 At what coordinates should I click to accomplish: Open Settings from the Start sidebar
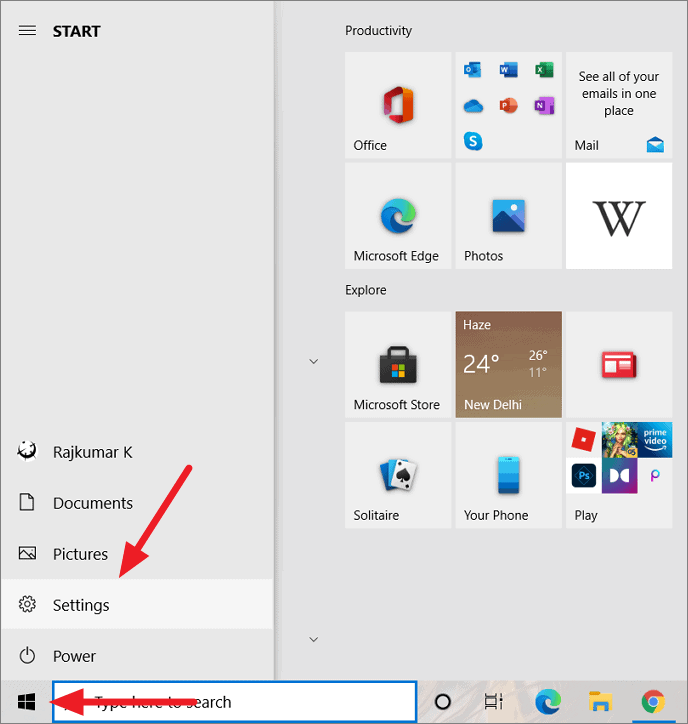pos(137,604)
